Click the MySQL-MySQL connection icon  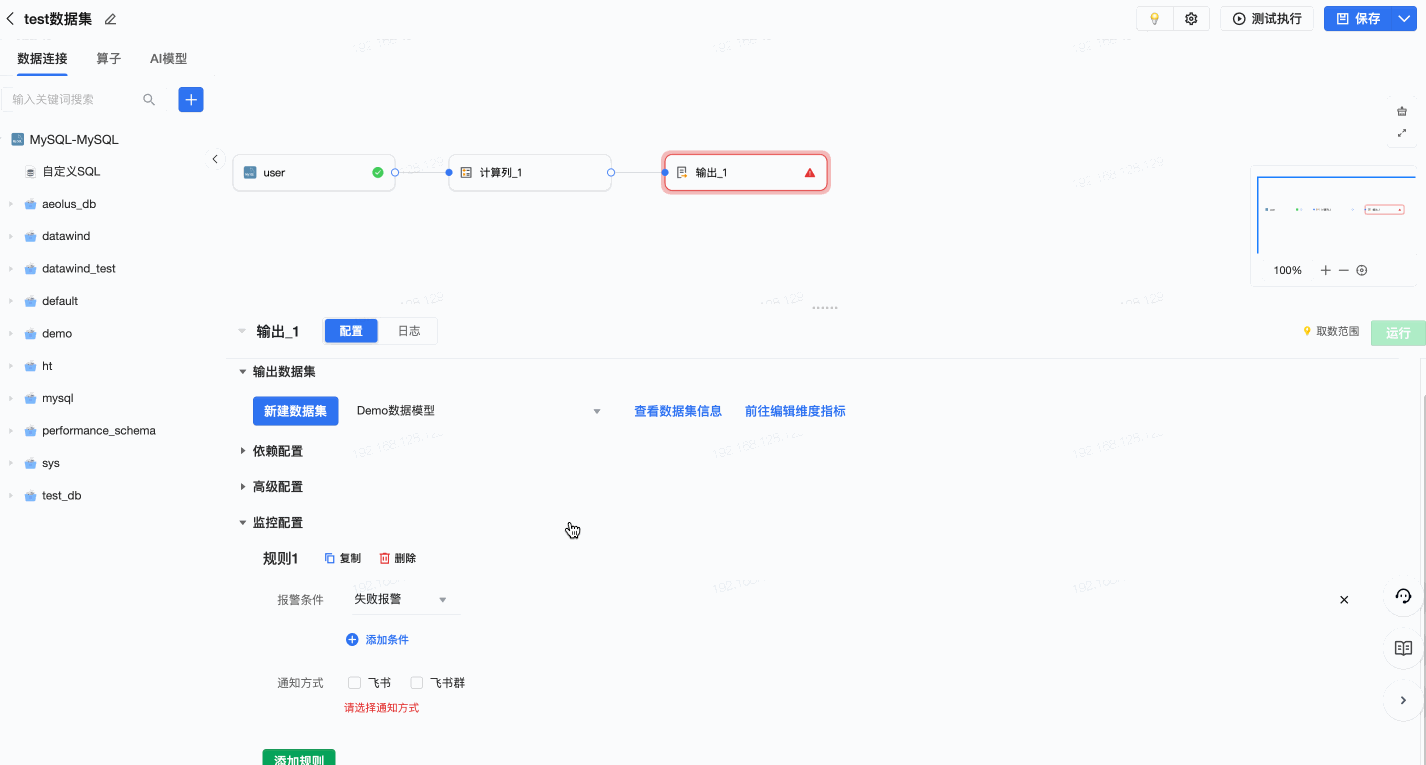tap(17, 140)
